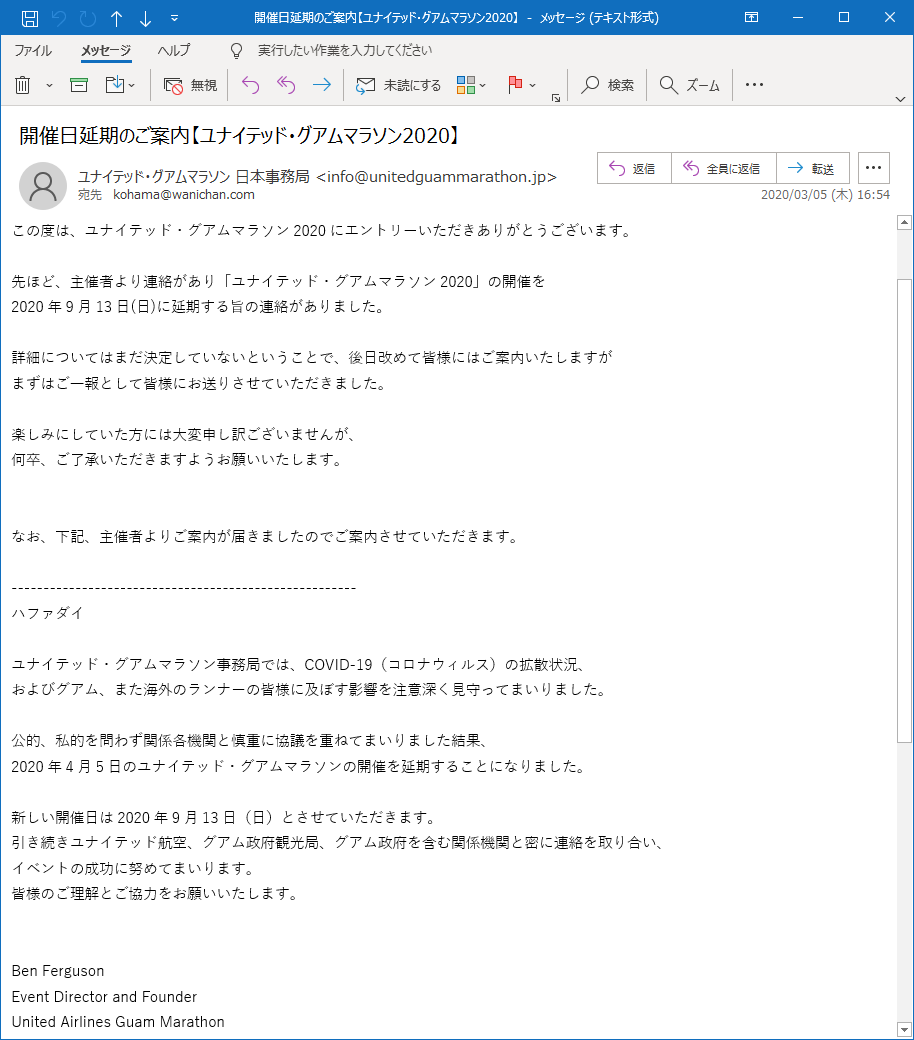Click the Archive icon
The width and height of the screenshot is (914, 1040).
click(78, 85)
